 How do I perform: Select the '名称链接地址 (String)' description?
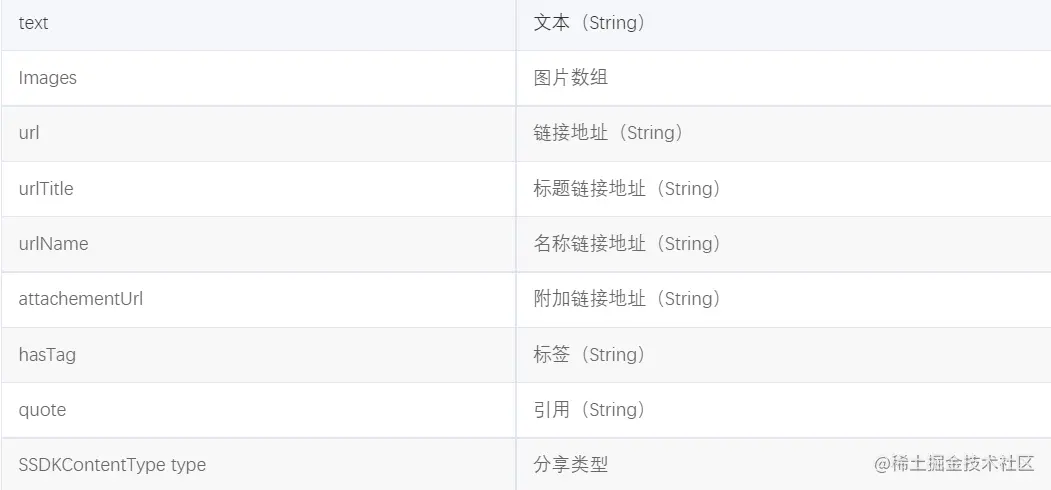(x=627, y=243)
